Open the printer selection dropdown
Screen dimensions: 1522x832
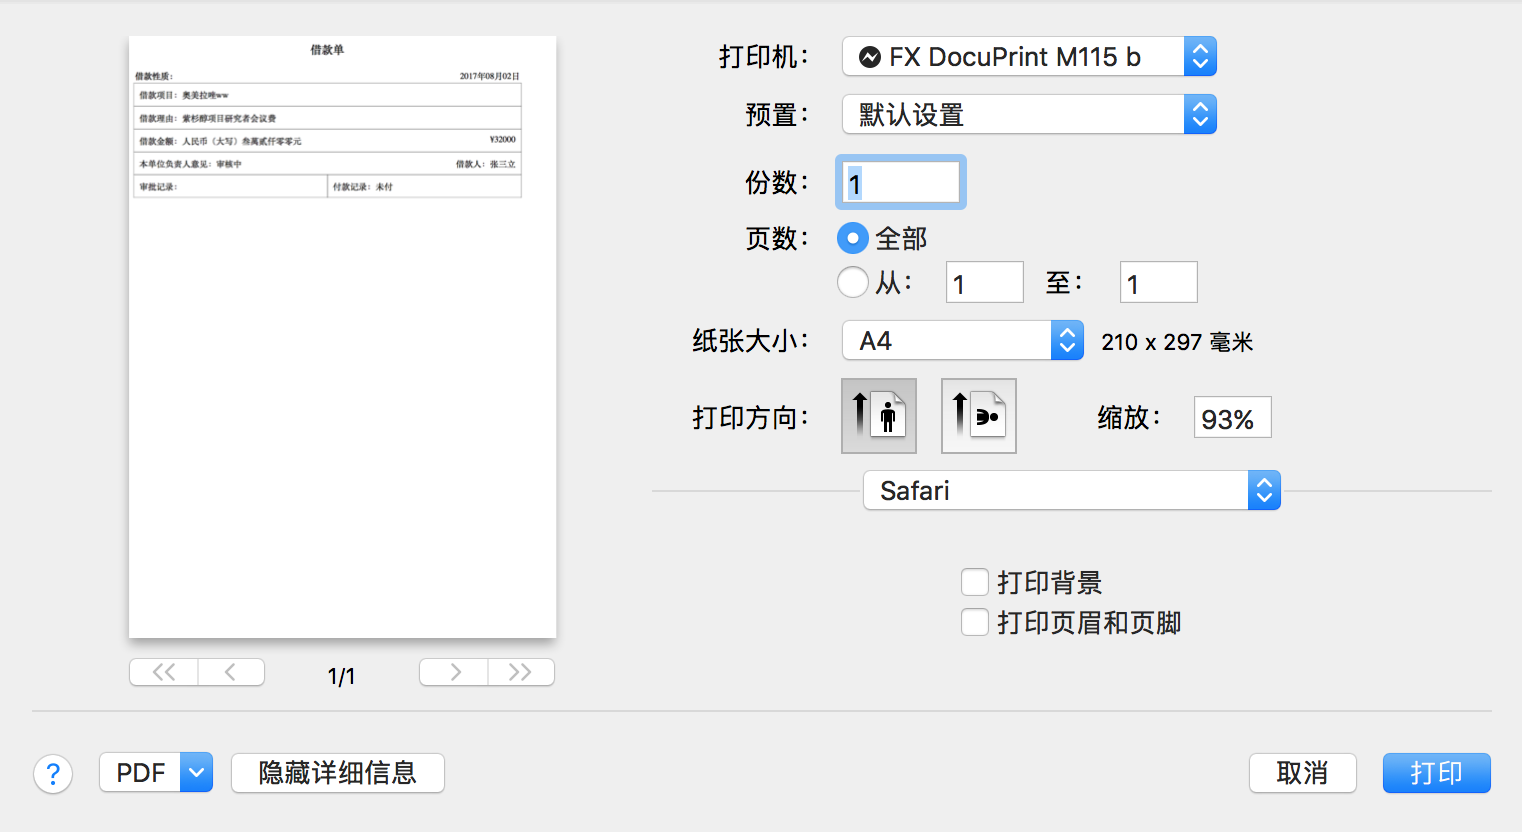1029,56
